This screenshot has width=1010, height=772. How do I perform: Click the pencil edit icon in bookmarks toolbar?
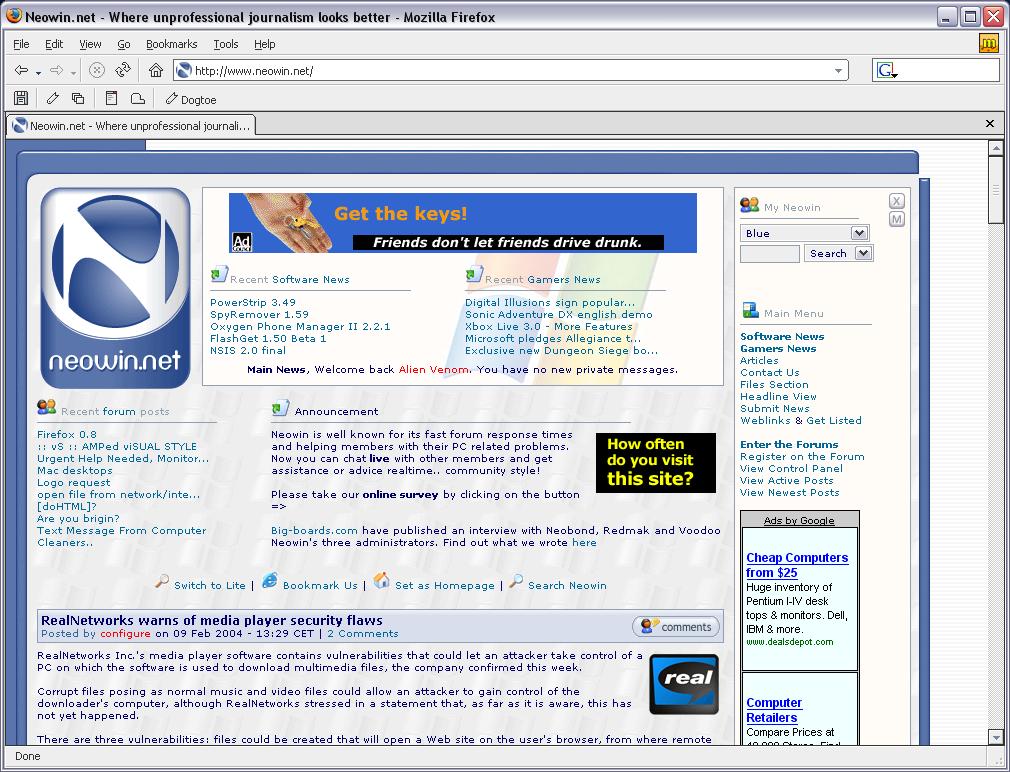53,99
